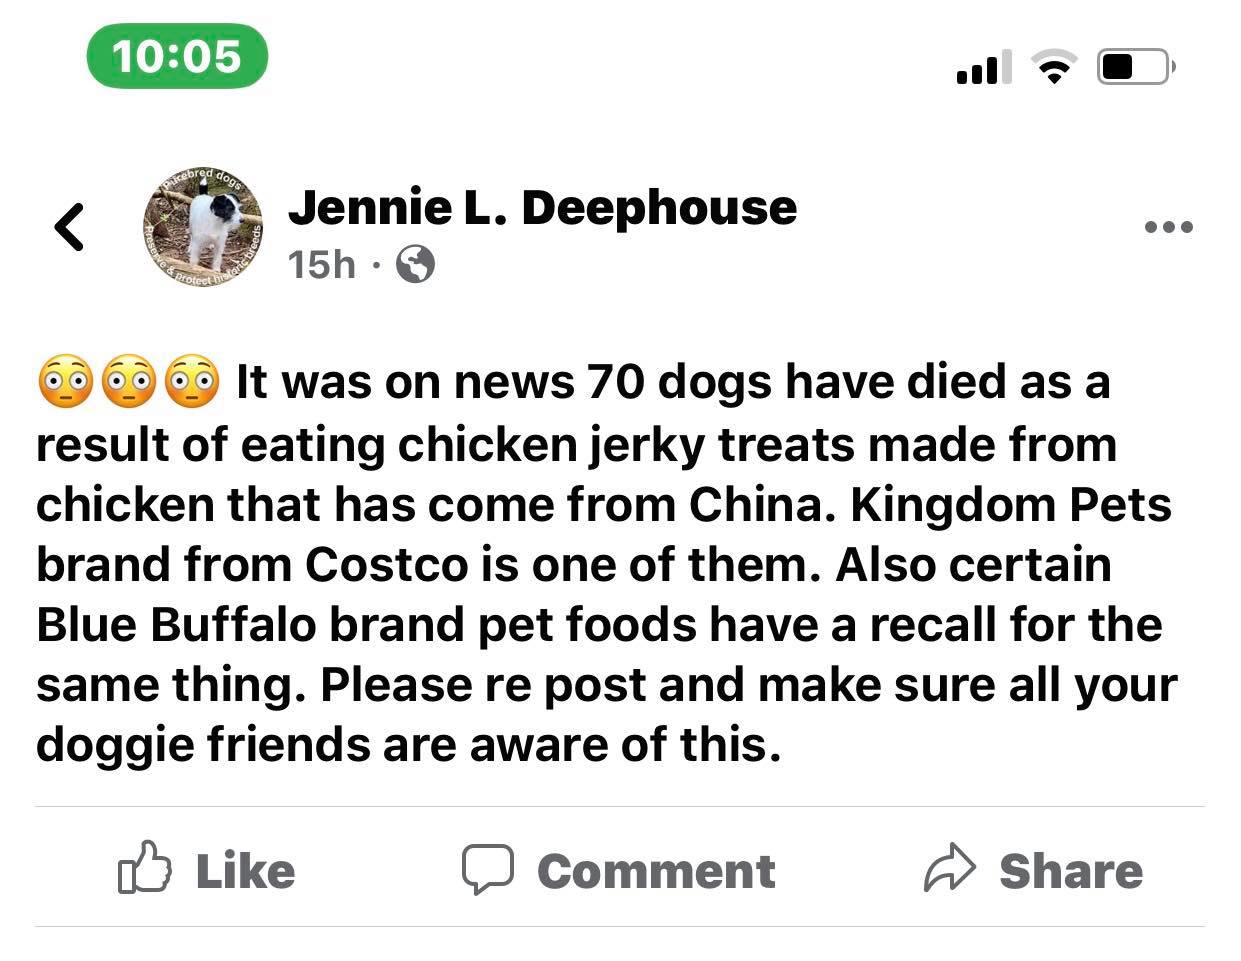This screenshot has height=961, width=1241.
Task: Open the Jennie L. Deephouse name link
Action: pyautogui.click(x=542, y=207)
